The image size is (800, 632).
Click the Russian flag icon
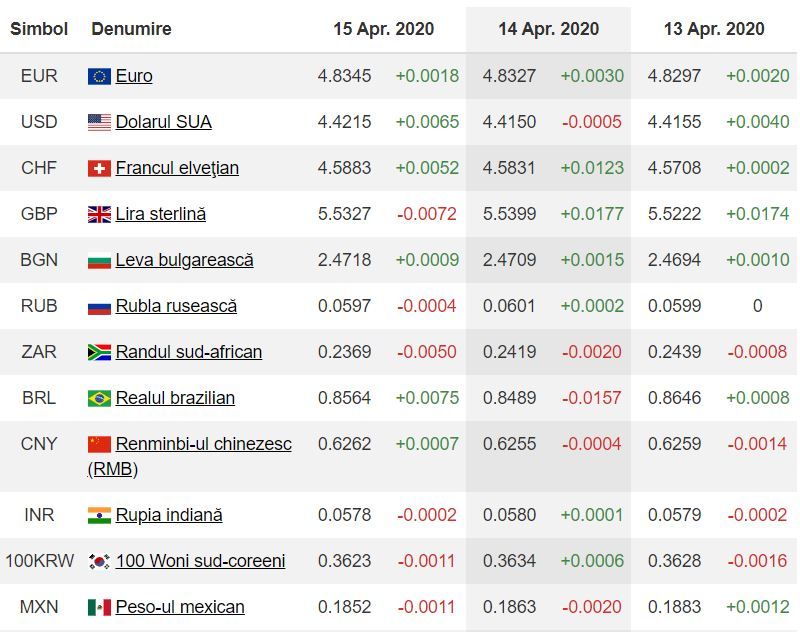pos(99,306)
